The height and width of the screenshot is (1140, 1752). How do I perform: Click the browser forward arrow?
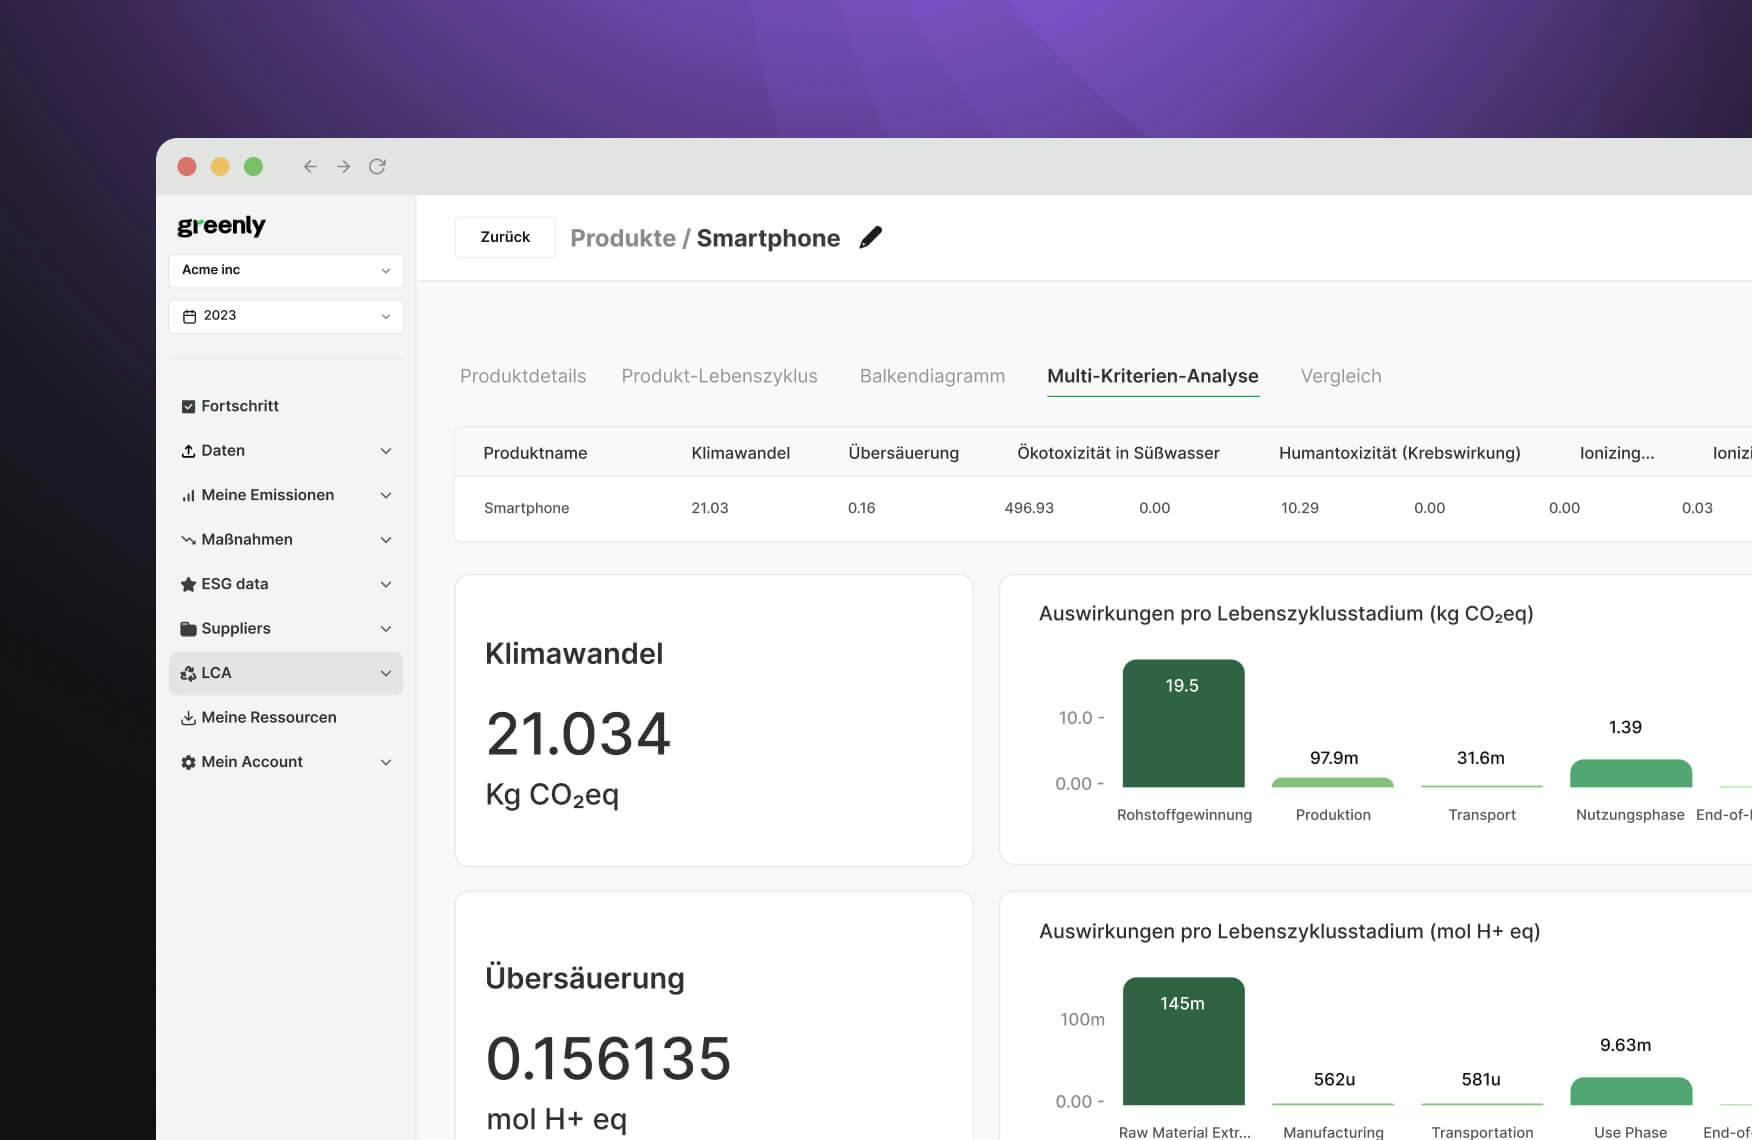click(x=344, y=167)
